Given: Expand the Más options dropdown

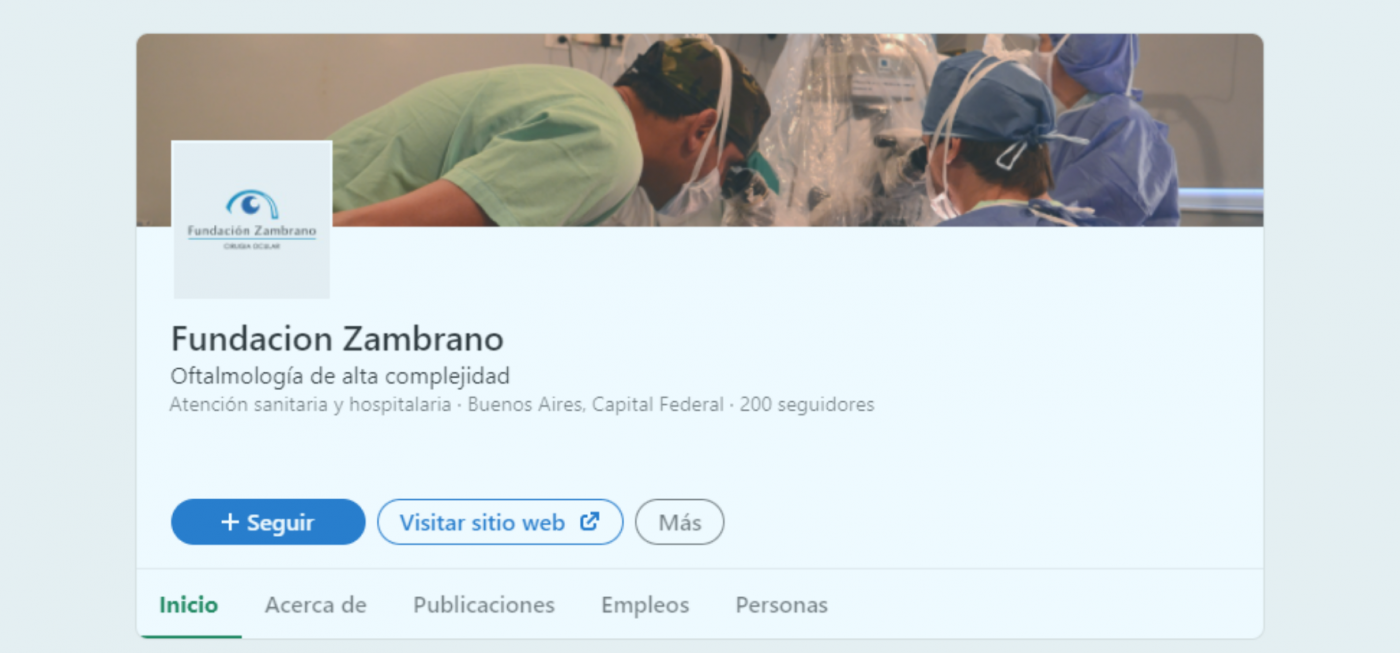Looking at the screenshot, I should pos(680,522).
